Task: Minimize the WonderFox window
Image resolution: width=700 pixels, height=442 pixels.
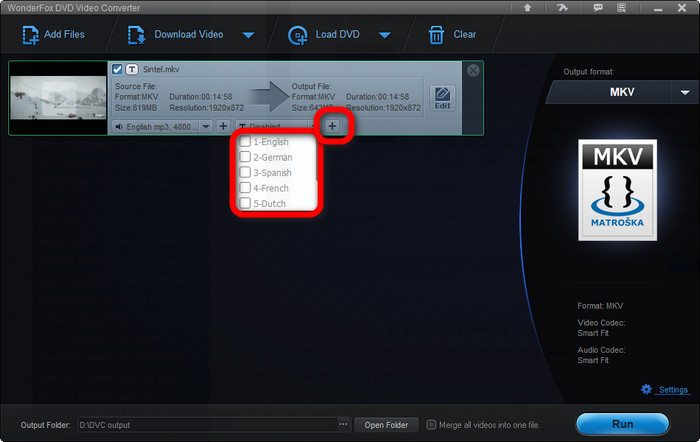Action: [x=658, y=9]
